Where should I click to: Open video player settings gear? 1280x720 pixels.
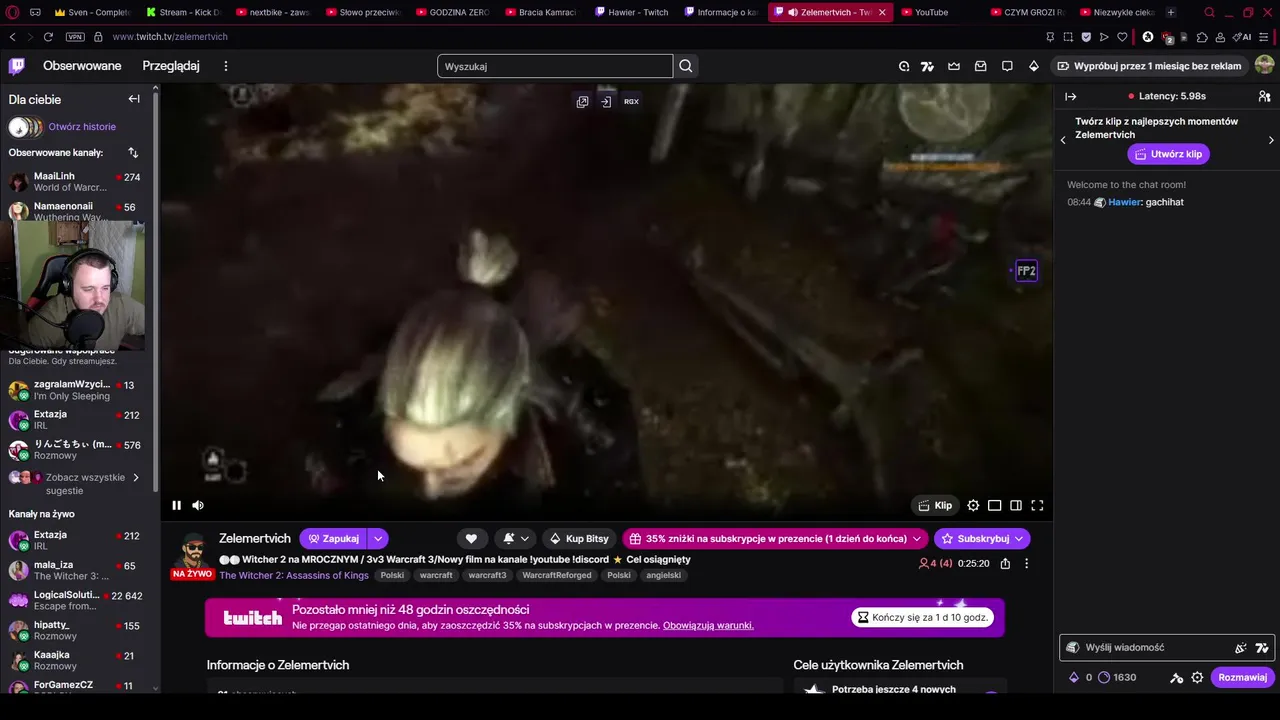click(973, 506)
